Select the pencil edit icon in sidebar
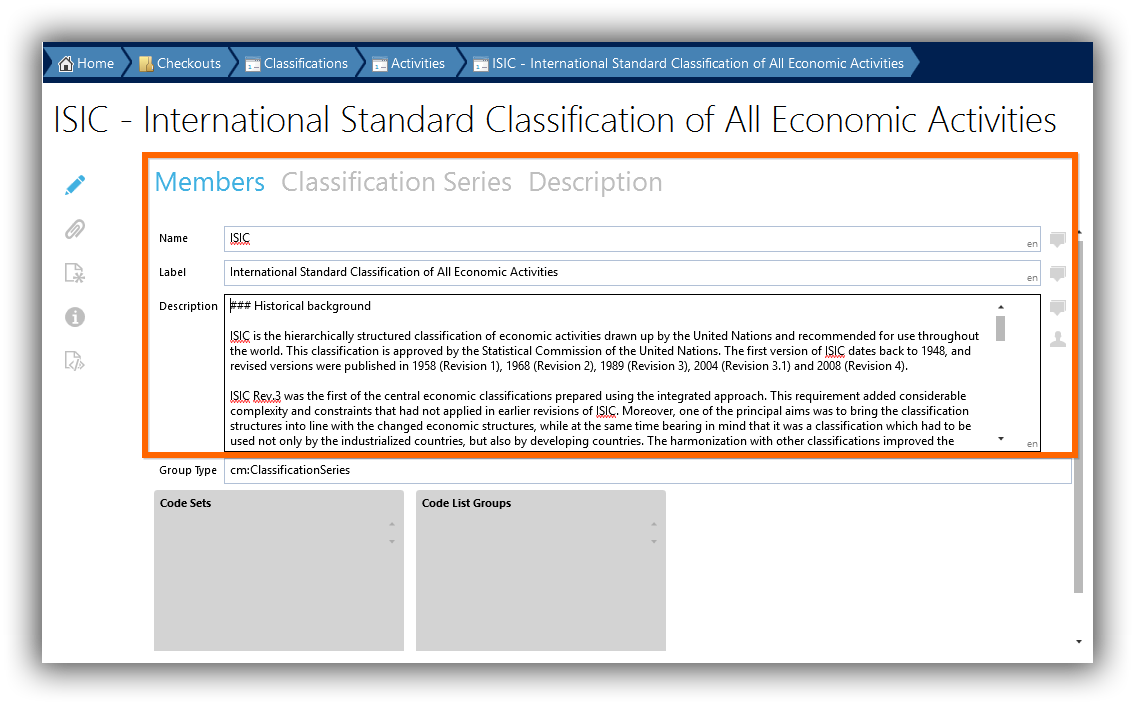Image resolution: width=1135 pixels, height=705 pixels. (x=75, y=185)
